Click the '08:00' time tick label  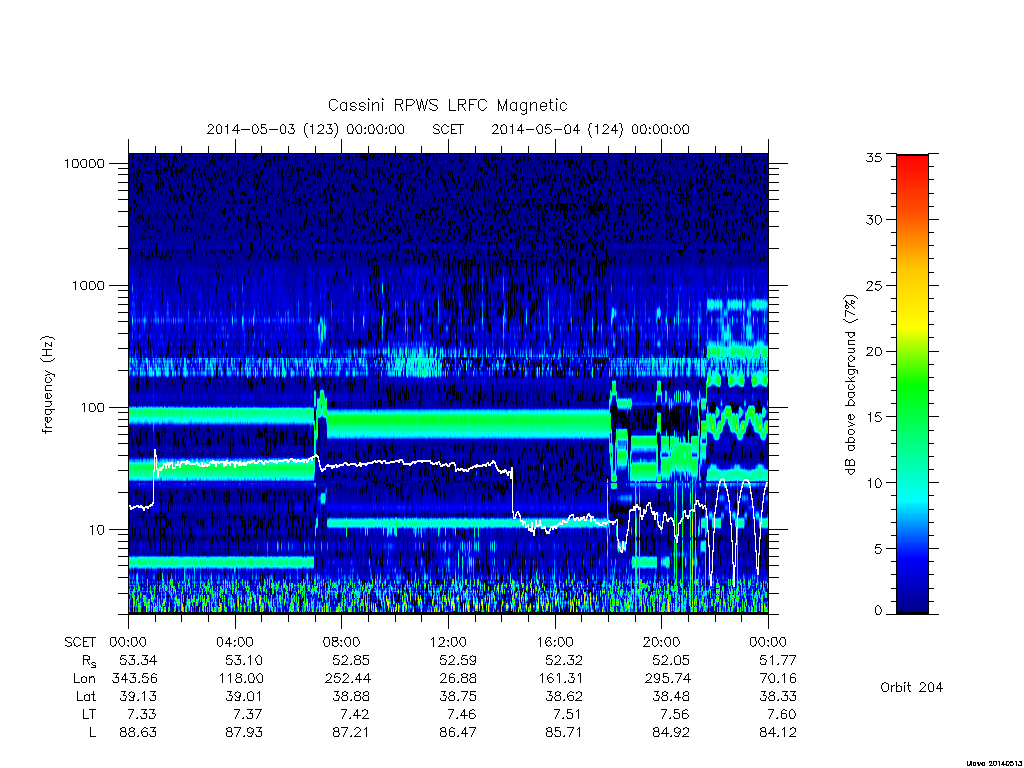click(x=342, y=642)
